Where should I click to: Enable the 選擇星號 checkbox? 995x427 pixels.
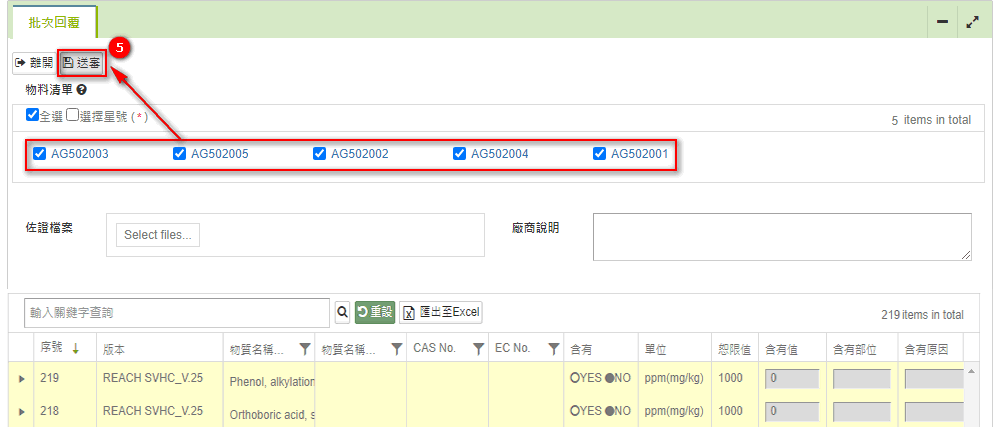point(73,115)
